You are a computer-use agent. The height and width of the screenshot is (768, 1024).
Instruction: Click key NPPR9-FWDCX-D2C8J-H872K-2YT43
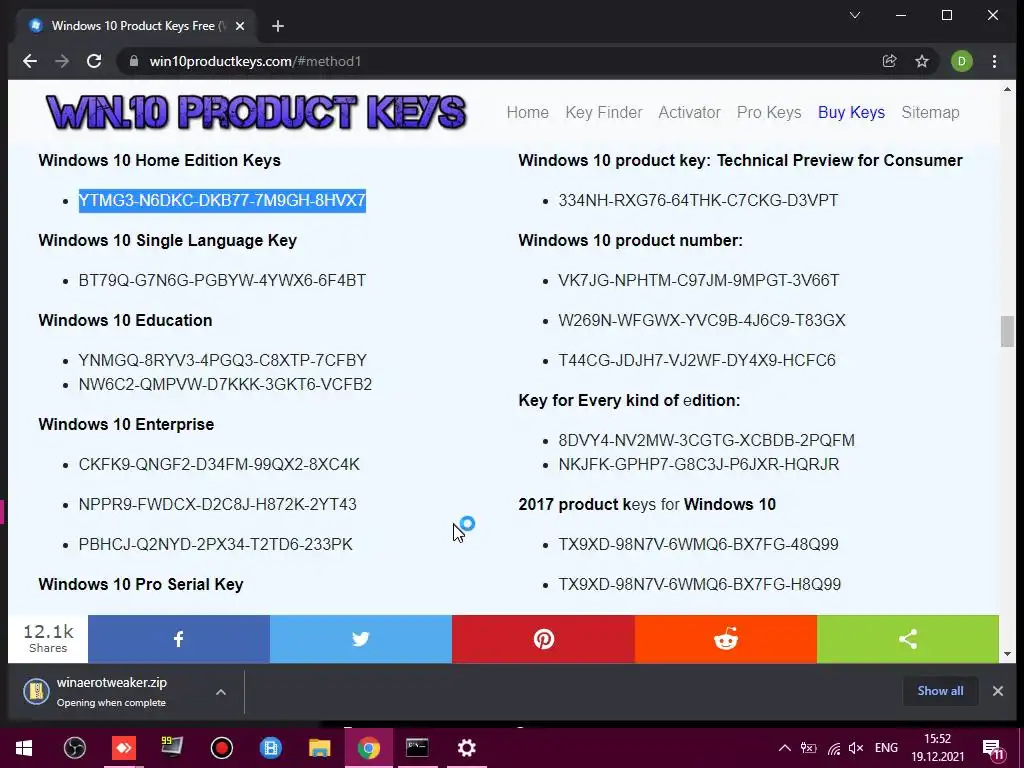[x=217, y=505]
